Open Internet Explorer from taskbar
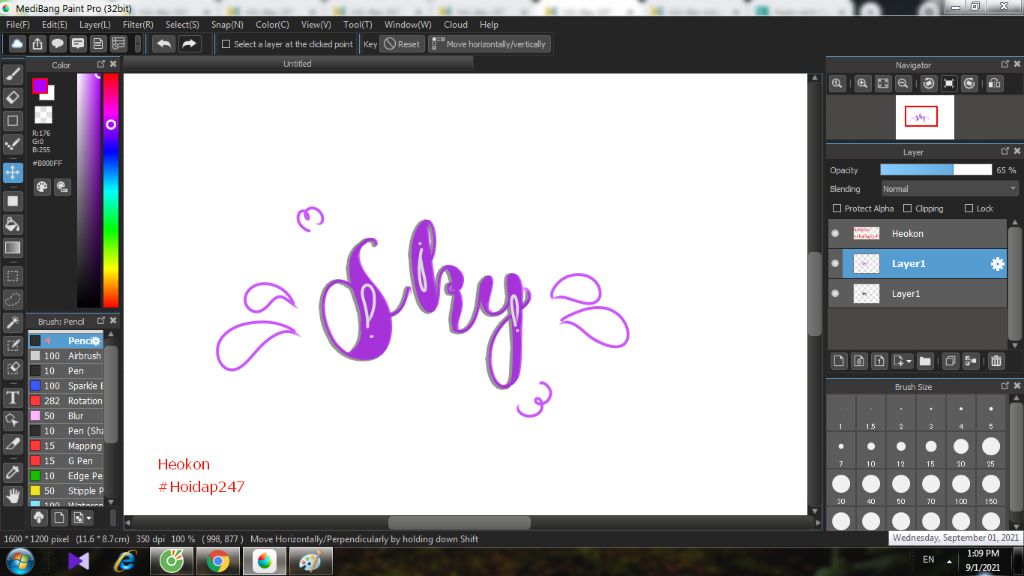 pyautogui.click(x=125, y=561)
